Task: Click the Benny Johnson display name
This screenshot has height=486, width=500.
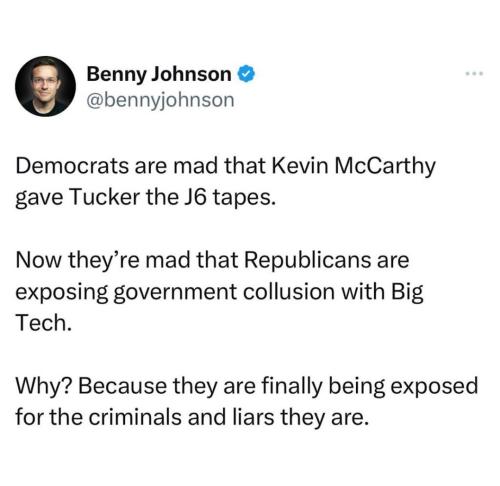Action: 159,74
